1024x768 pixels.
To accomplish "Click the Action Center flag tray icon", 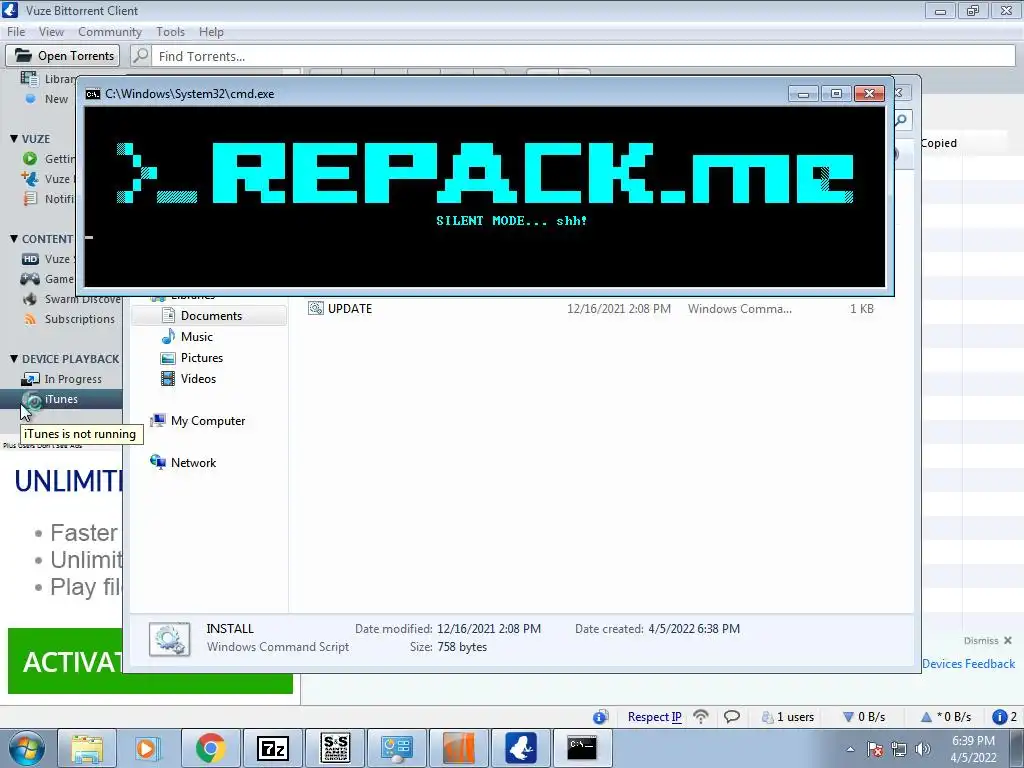I will point(875,749).
